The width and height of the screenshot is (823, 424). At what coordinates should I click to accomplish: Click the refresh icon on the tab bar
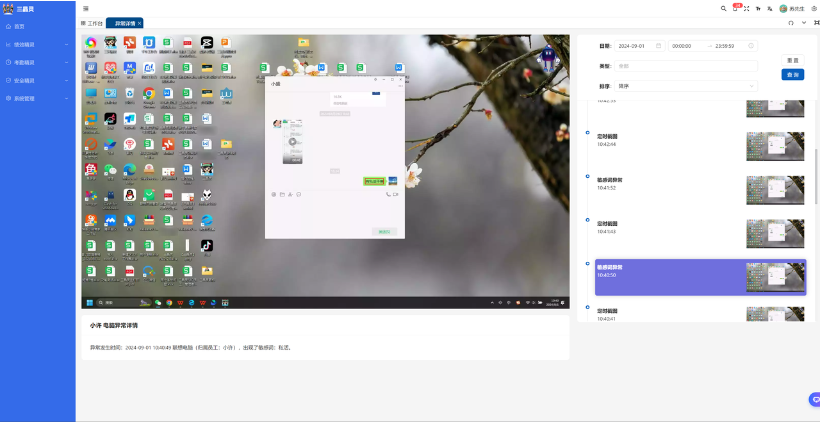[x=792, y=22]
